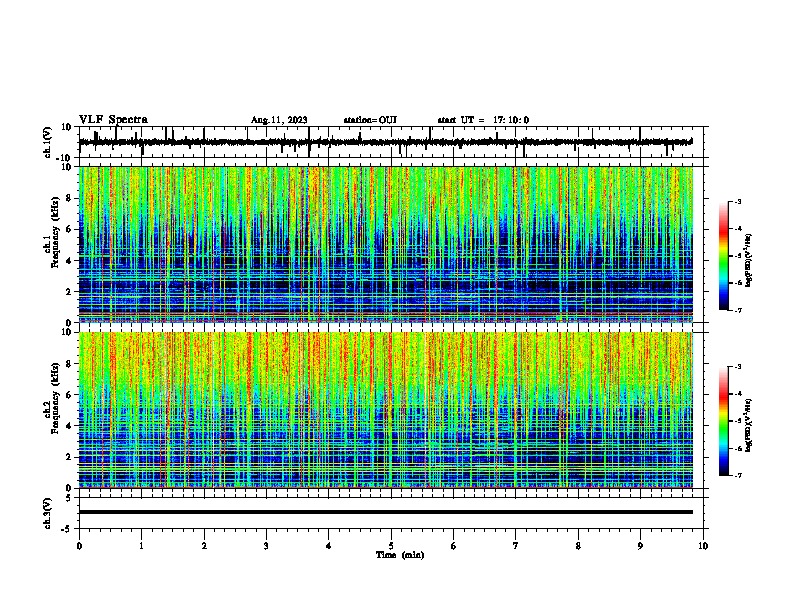This screenshot has height=612, width=792.
Task: Click the "station=" header text
Action: 361,120
